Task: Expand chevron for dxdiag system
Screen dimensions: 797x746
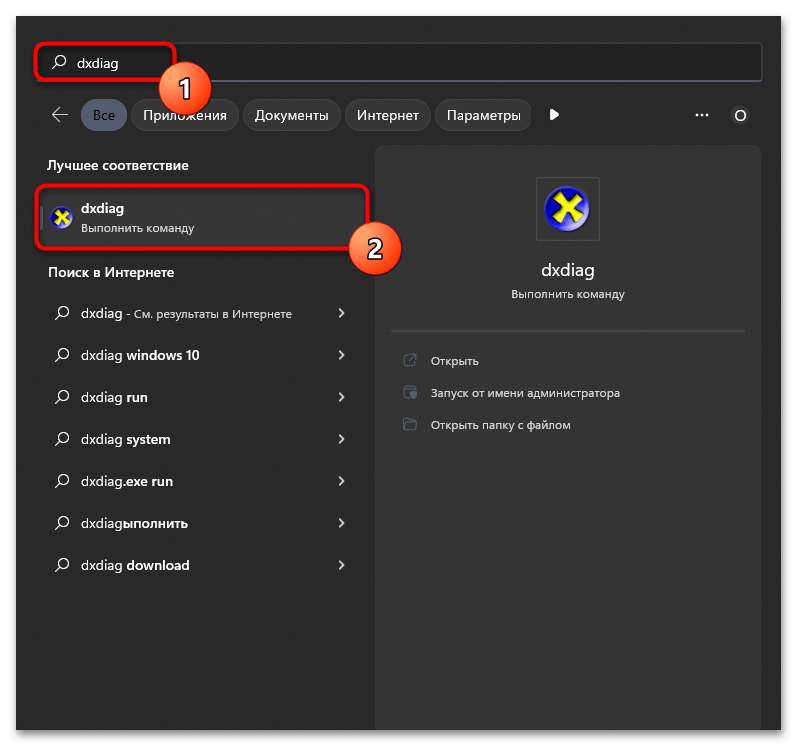Action: pos(341,439)
